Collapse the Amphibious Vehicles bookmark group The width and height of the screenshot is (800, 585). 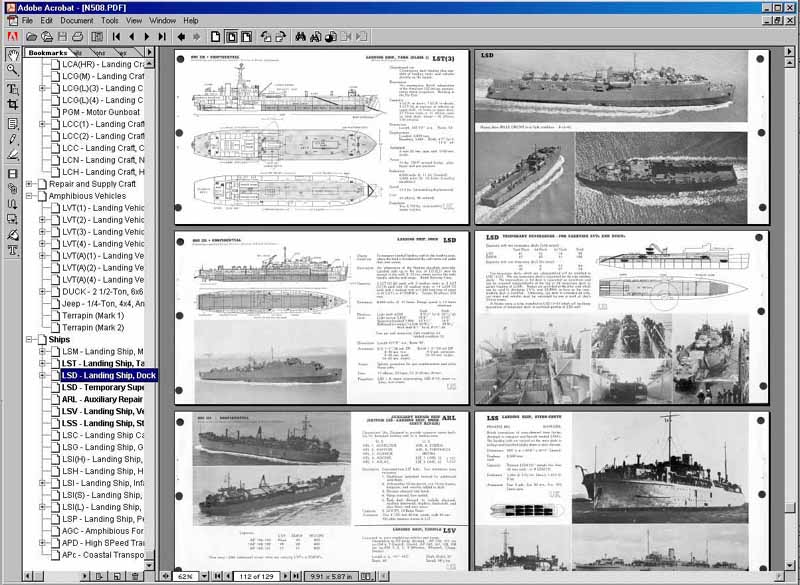point(30,196)
